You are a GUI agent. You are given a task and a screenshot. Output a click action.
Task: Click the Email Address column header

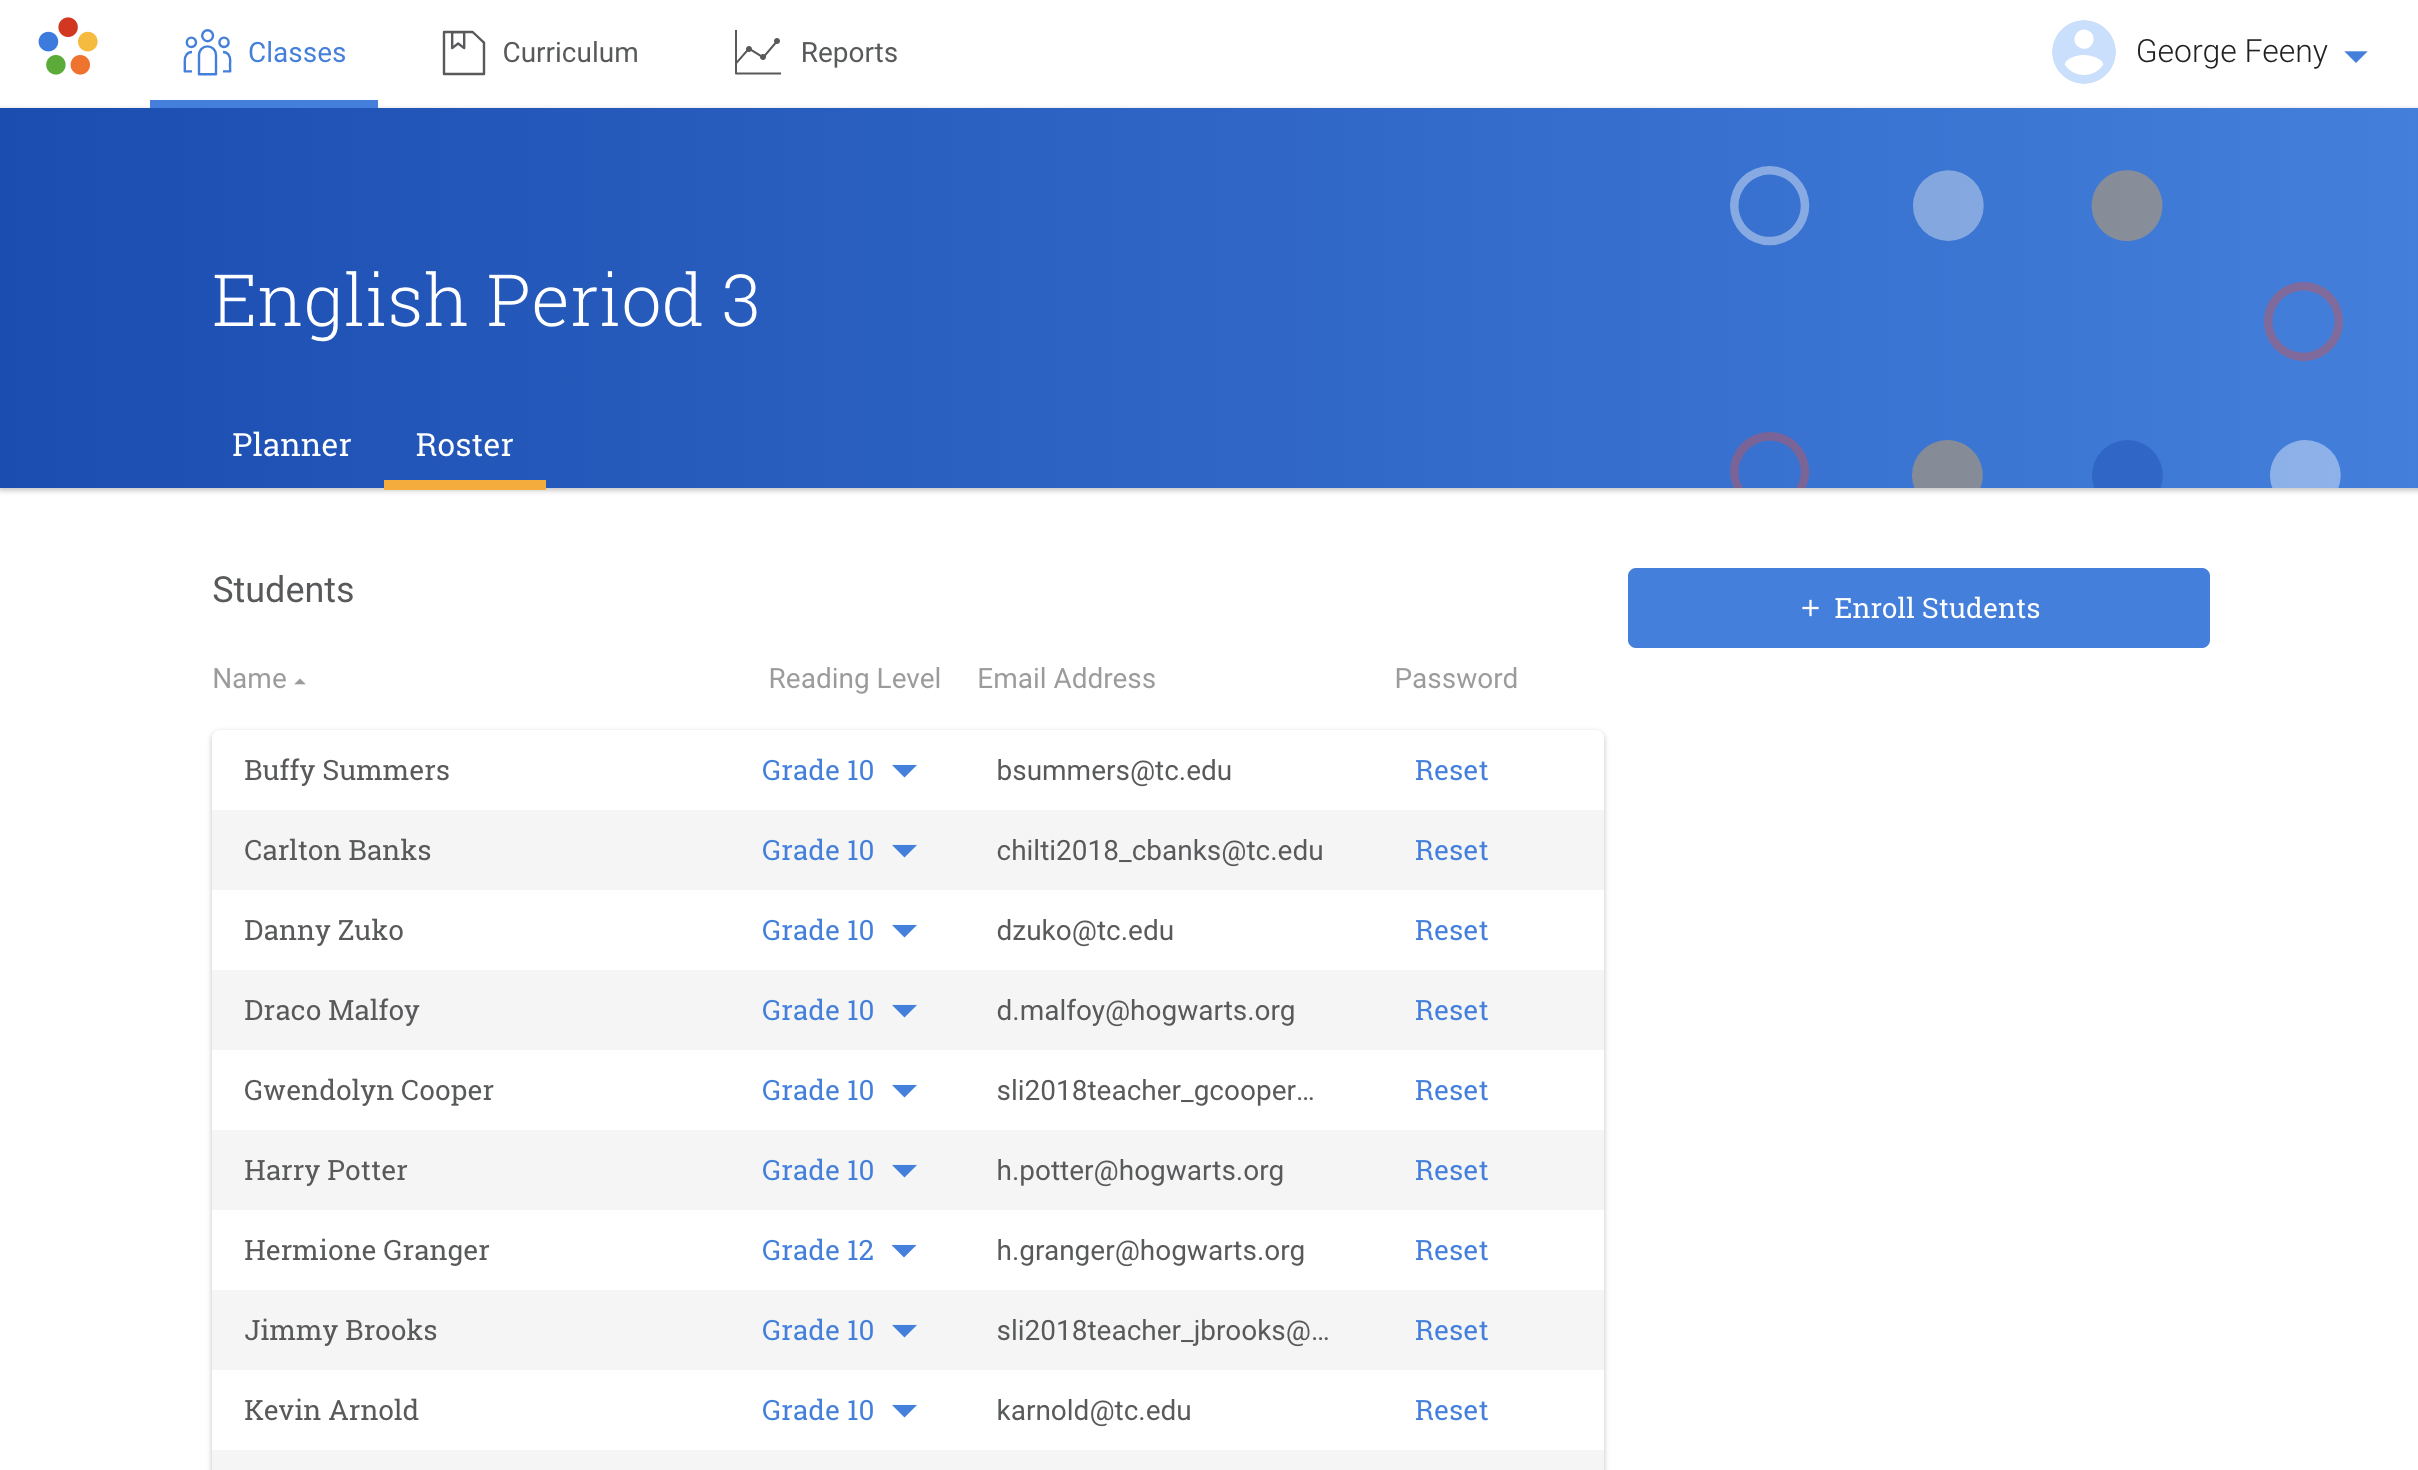(1066, 679)
